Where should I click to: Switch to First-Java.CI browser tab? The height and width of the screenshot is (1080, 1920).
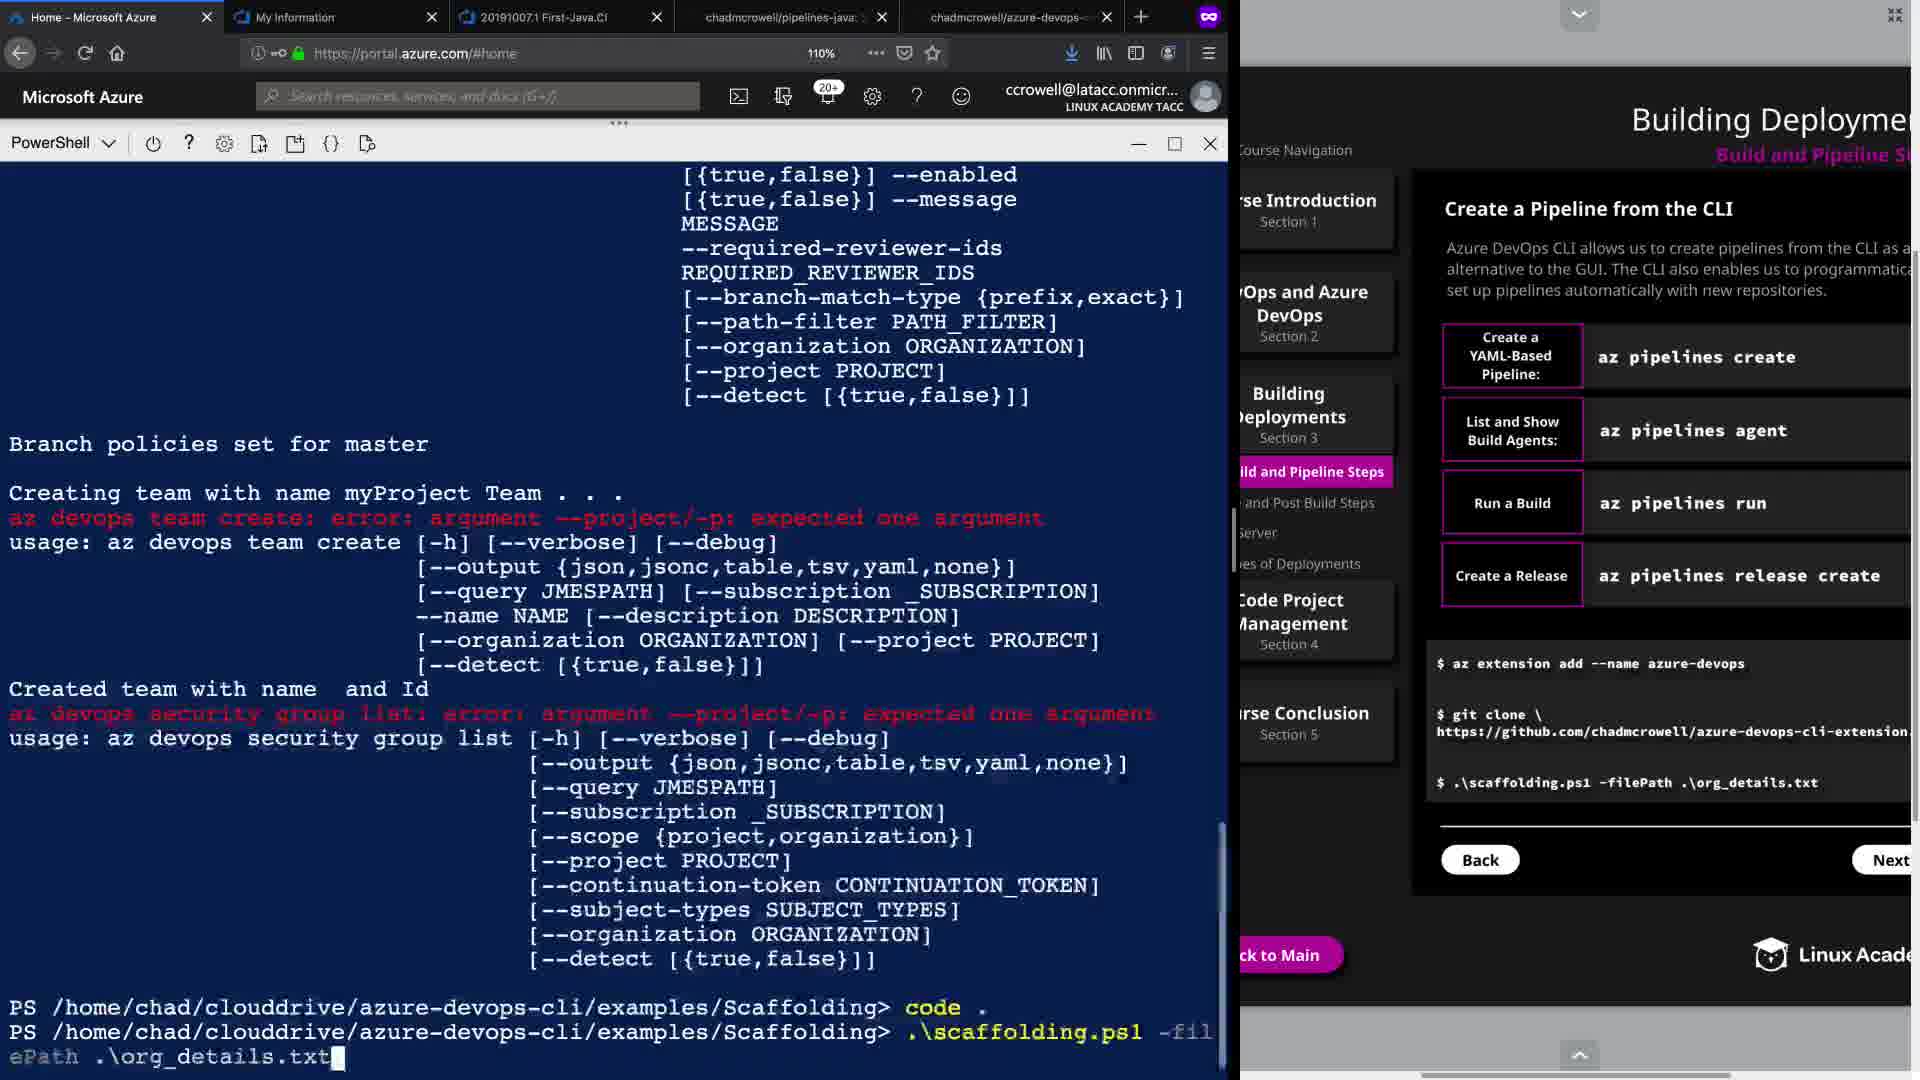(x=543, y=17)
